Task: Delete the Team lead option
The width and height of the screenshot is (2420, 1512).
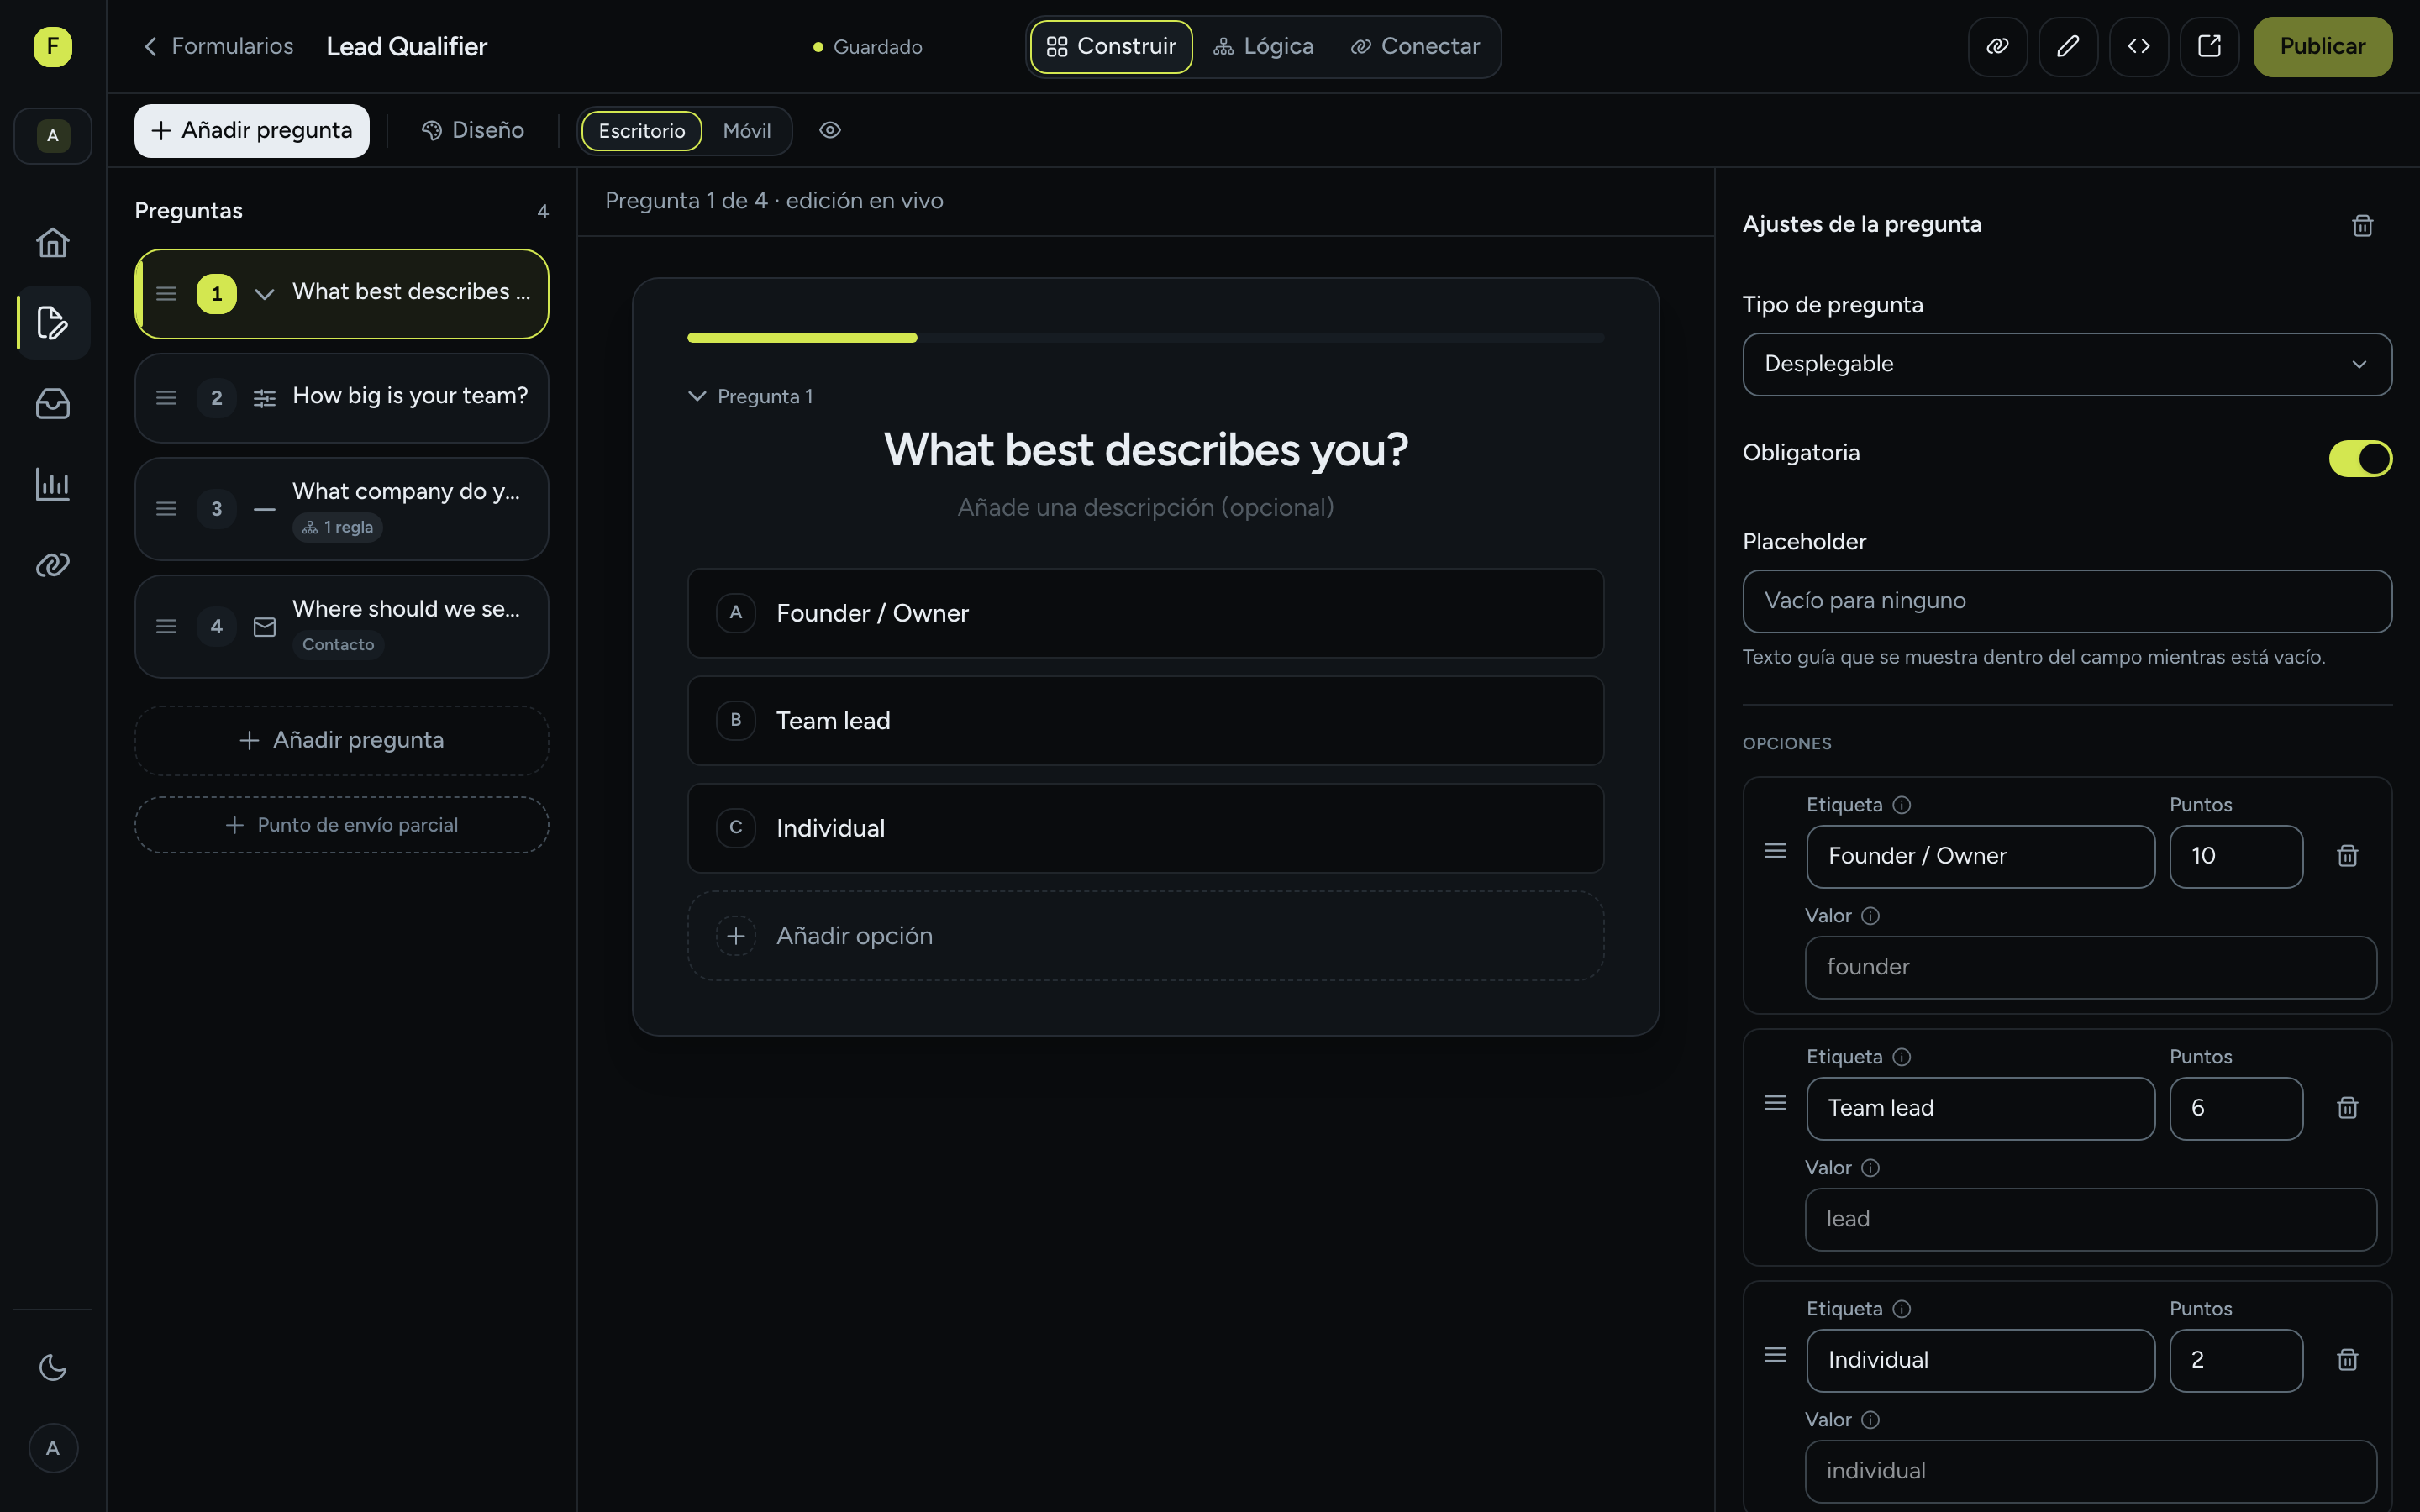Action: 2347,1108
